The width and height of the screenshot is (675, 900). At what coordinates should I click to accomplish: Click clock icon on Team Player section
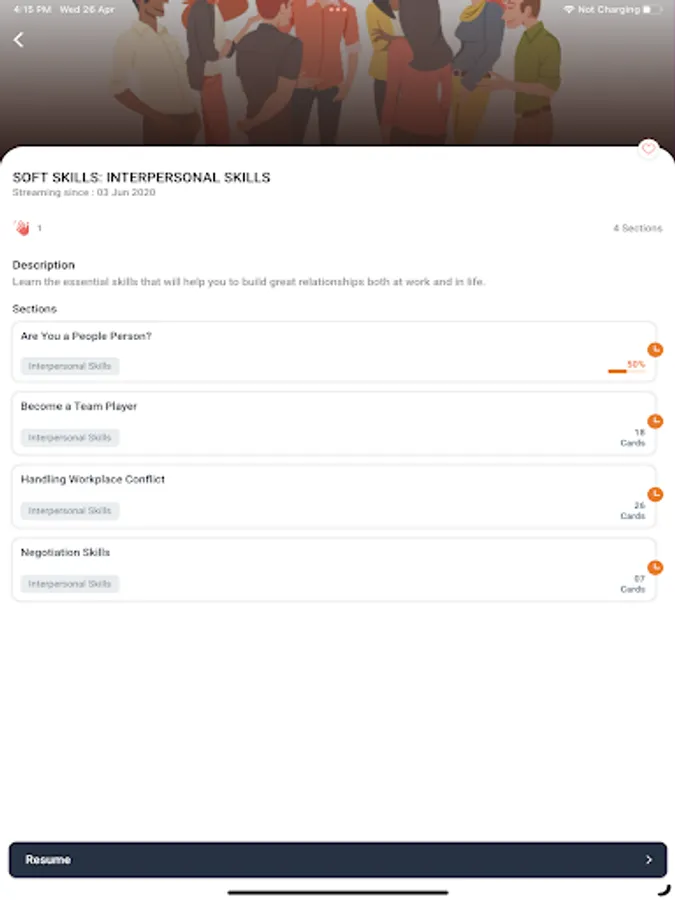point(655,421)
